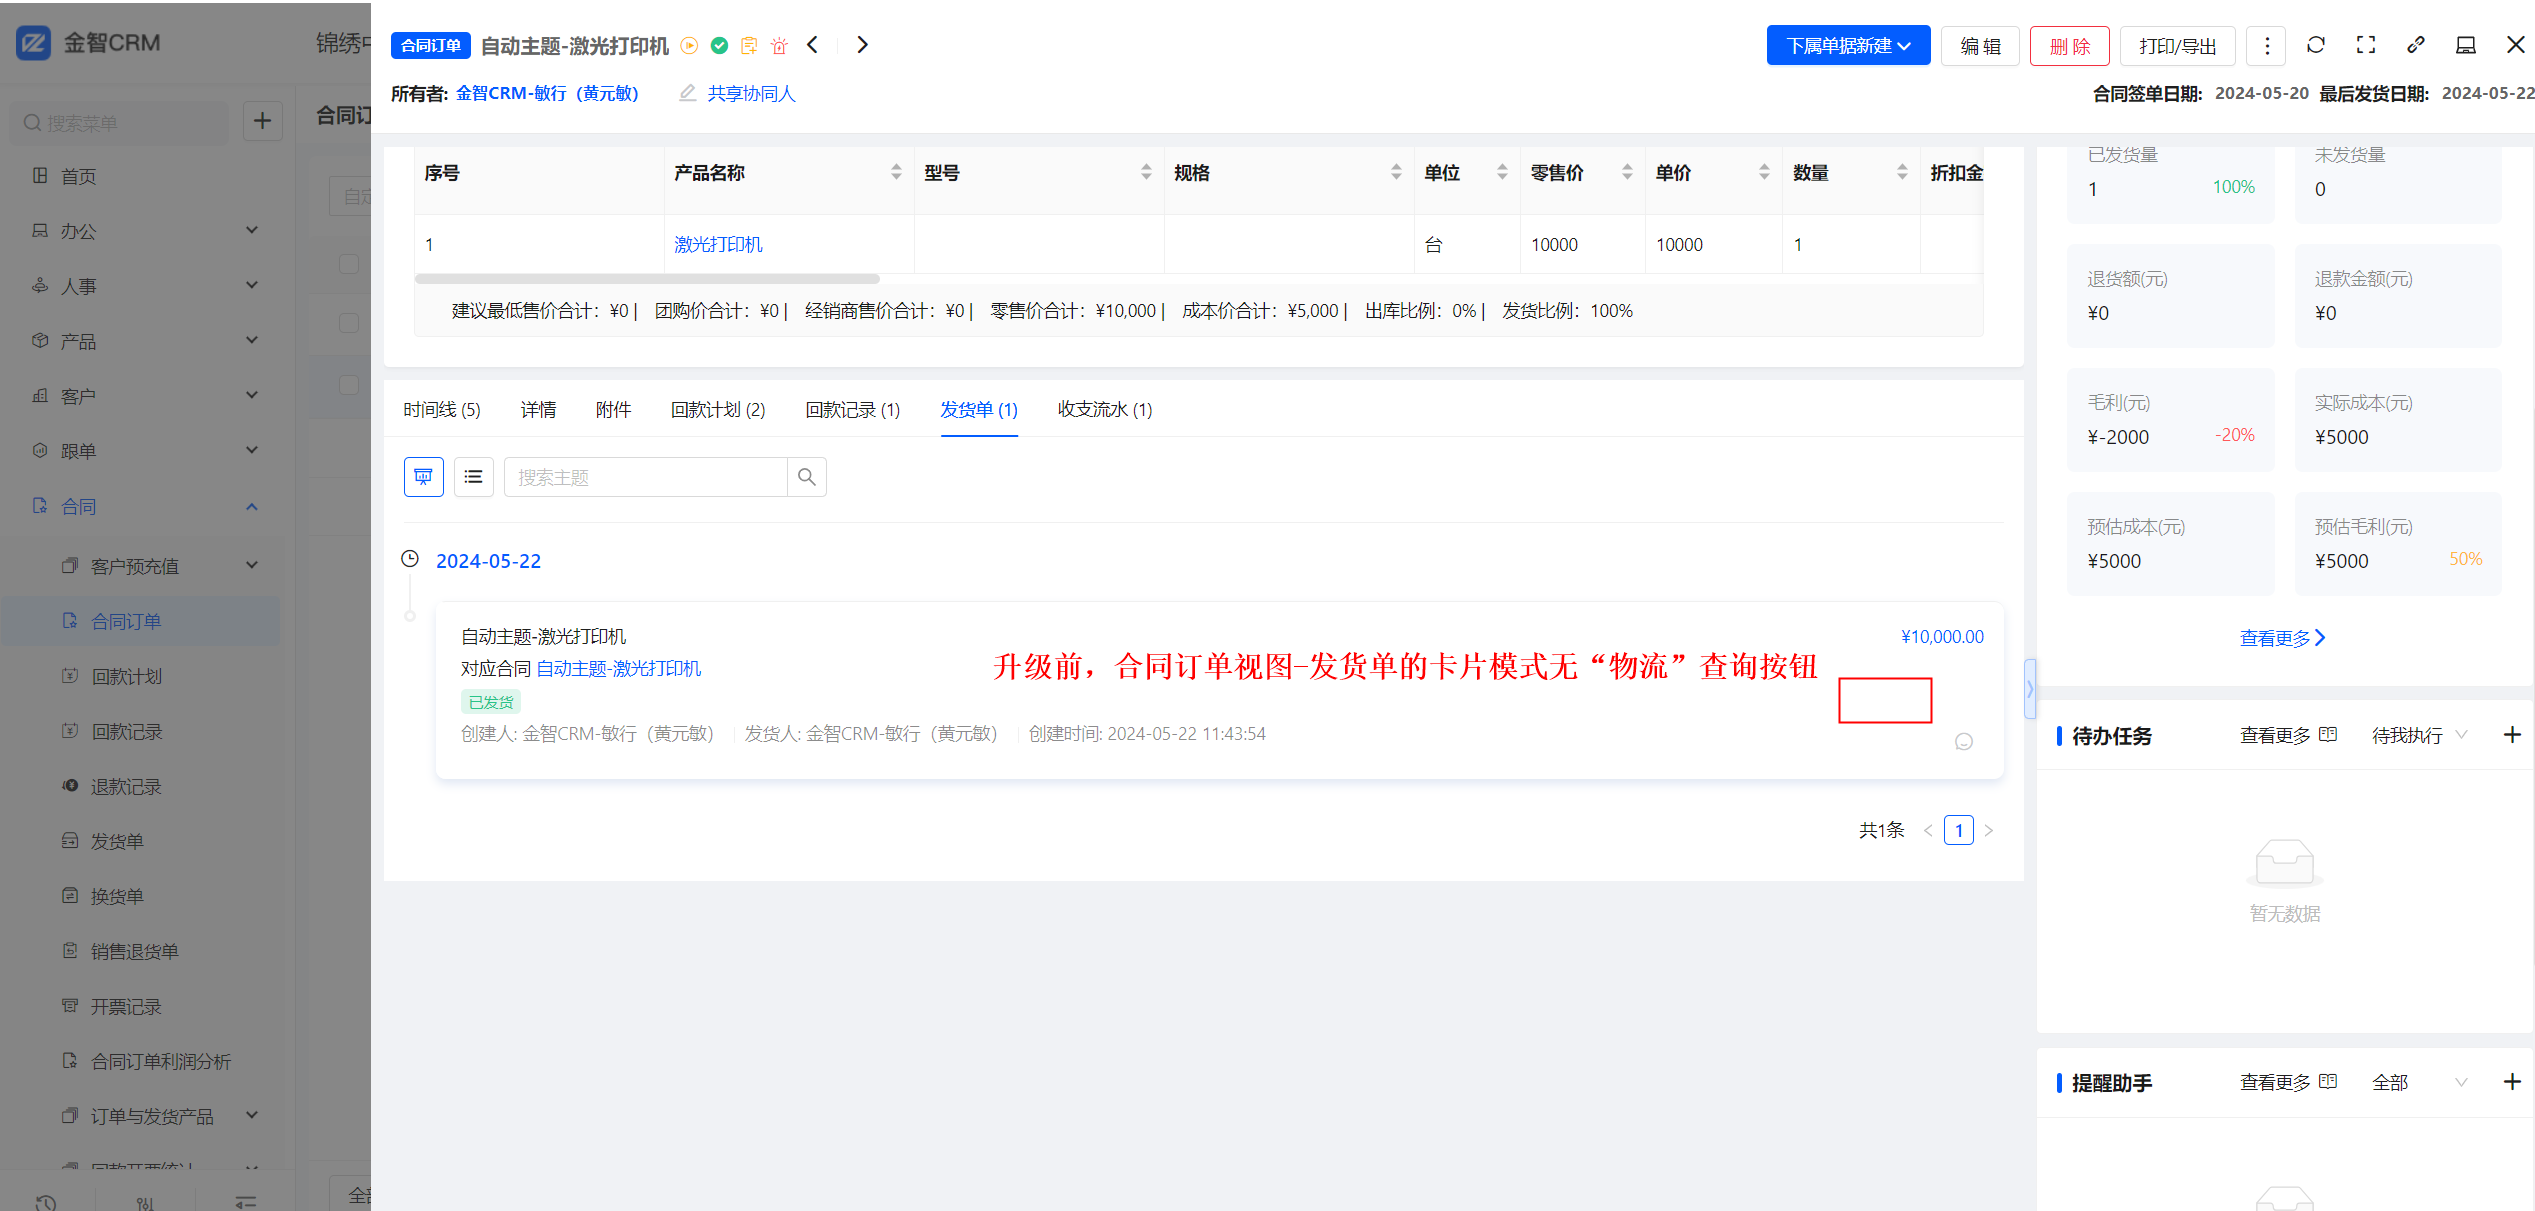The height and width of the screenshot is (1211, 2535).
Task: Open the more options vertical dots
Action: click(2266, 46)
